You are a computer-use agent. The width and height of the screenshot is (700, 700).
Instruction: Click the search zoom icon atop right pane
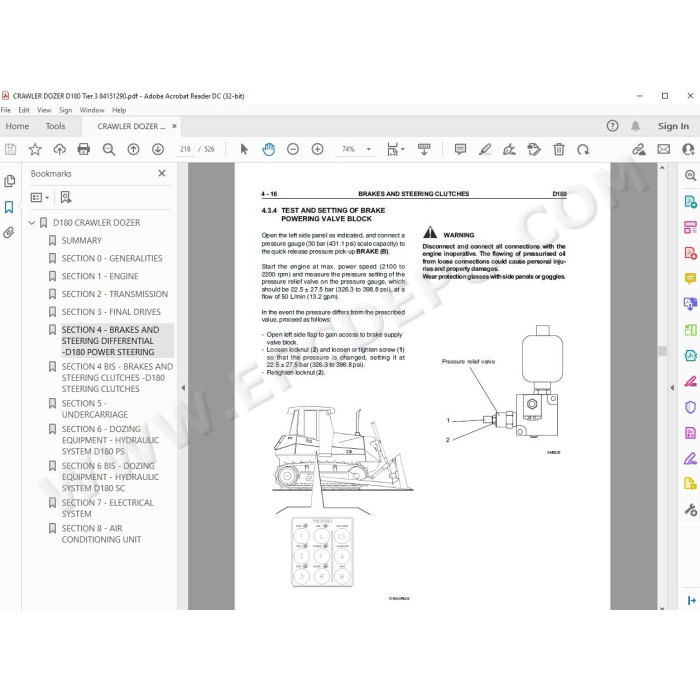(x=690, y=175)
